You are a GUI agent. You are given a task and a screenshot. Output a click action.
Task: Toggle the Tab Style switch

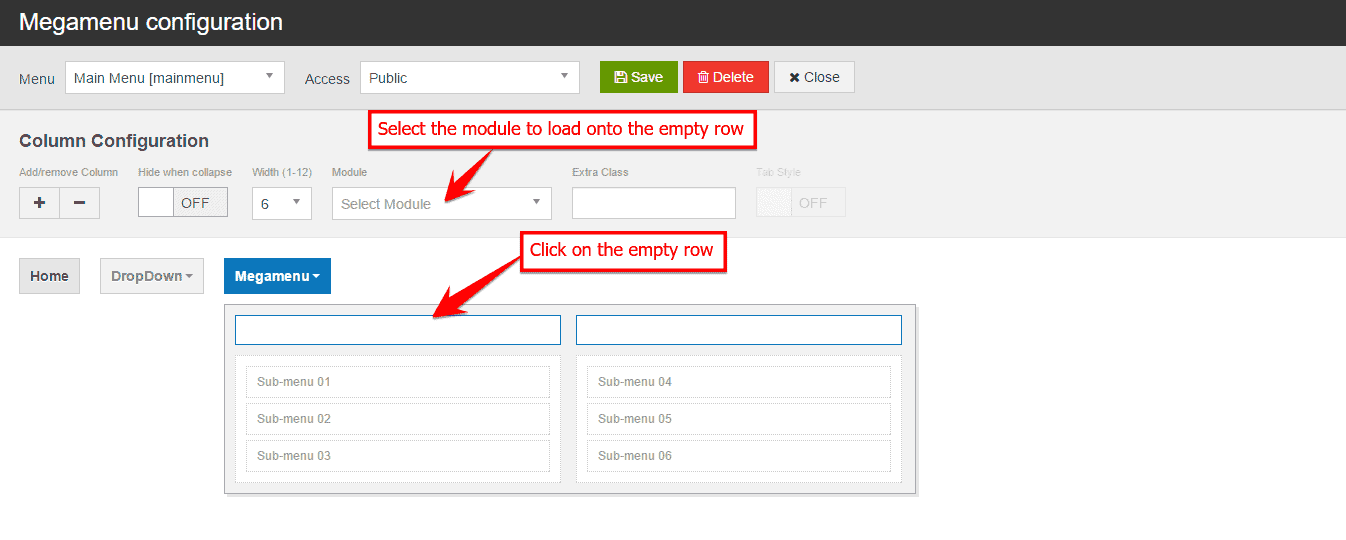point(800,202)
